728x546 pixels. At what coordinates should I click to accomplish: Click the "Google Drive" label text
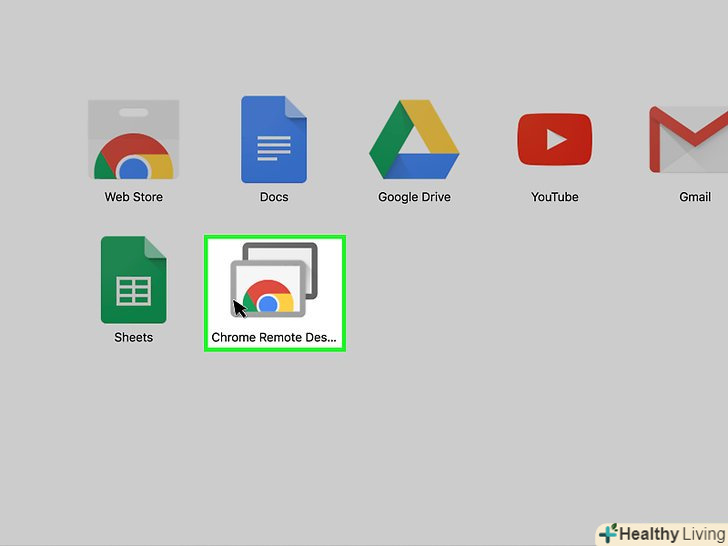coord(414,197)
